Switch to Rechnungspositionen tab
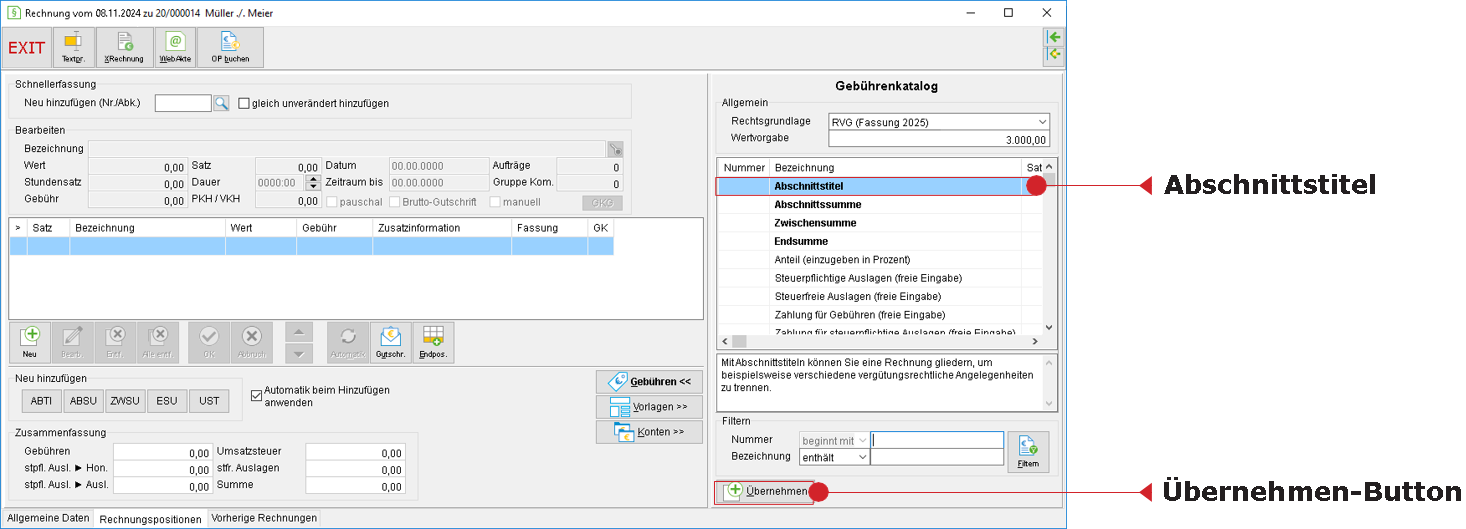The height and width of the screenshot is (529, 1466). click(x=150, y=519)
